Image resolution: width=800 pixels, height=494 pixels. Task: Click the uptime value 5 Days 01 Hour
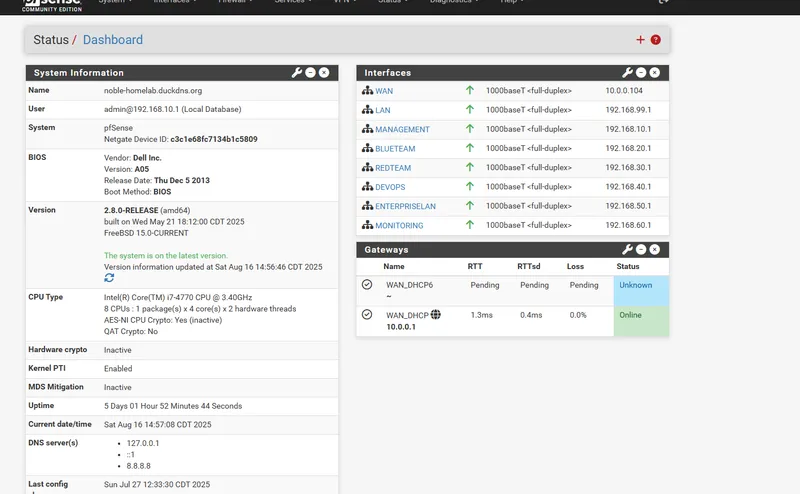pyautogui.click(x=173, y=406)
